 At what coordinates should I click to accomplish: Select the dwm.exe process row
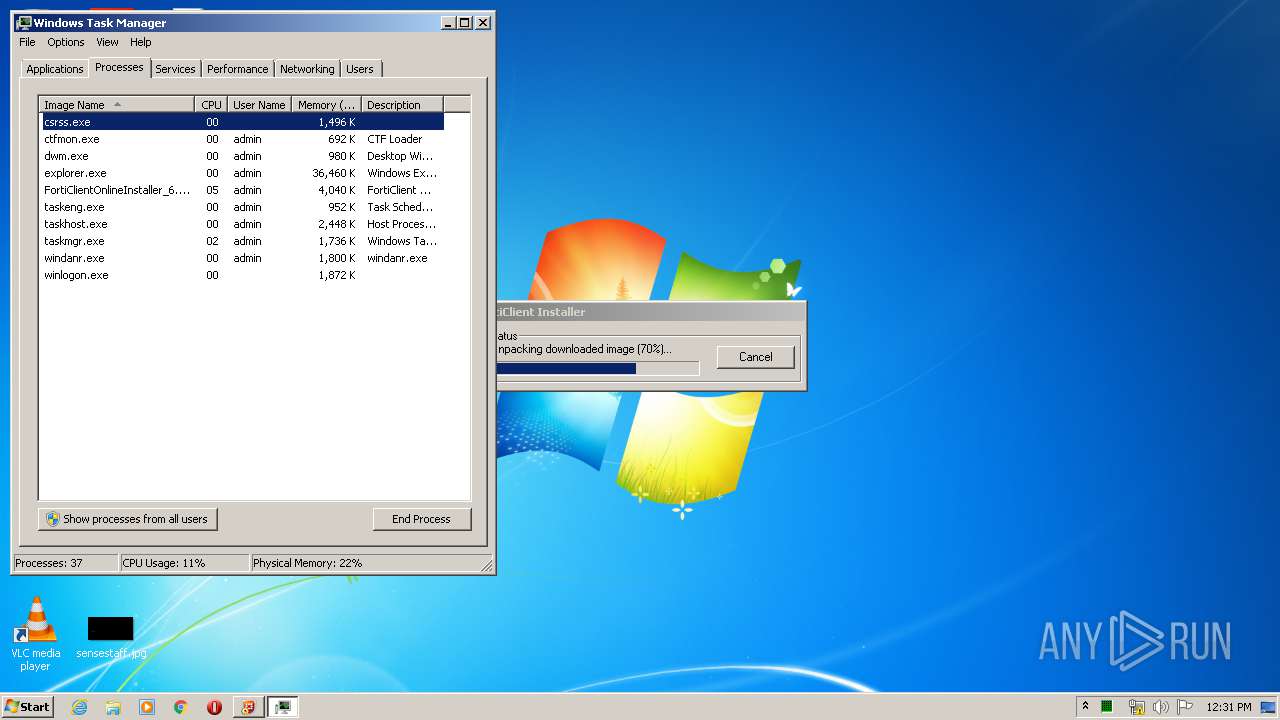coord(241,156)
